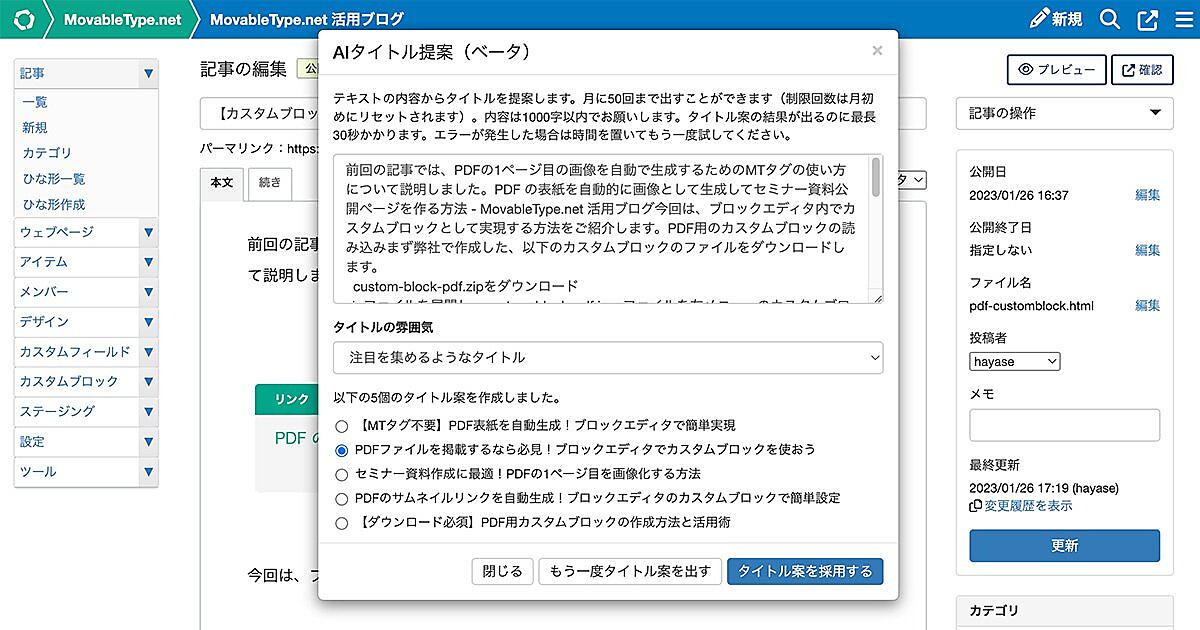1200x630 pixels.
Task: Select radio option セミナー資料作成に最適
Action: (x=342, y=475)
